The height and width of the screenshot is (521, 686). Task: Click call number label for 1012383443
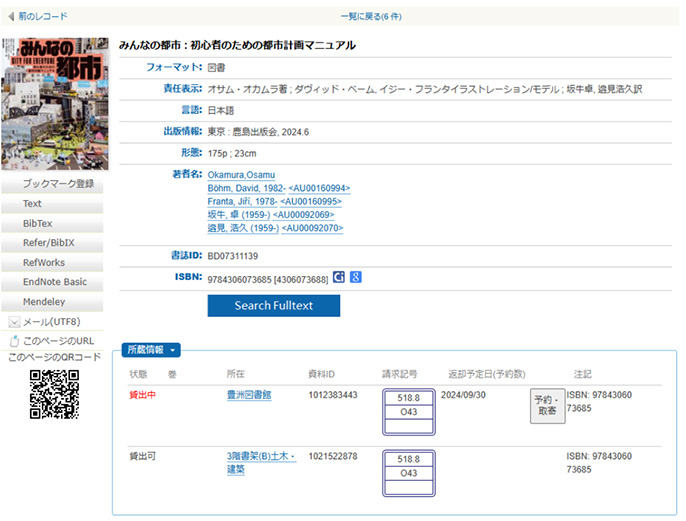tap(409, 412)
